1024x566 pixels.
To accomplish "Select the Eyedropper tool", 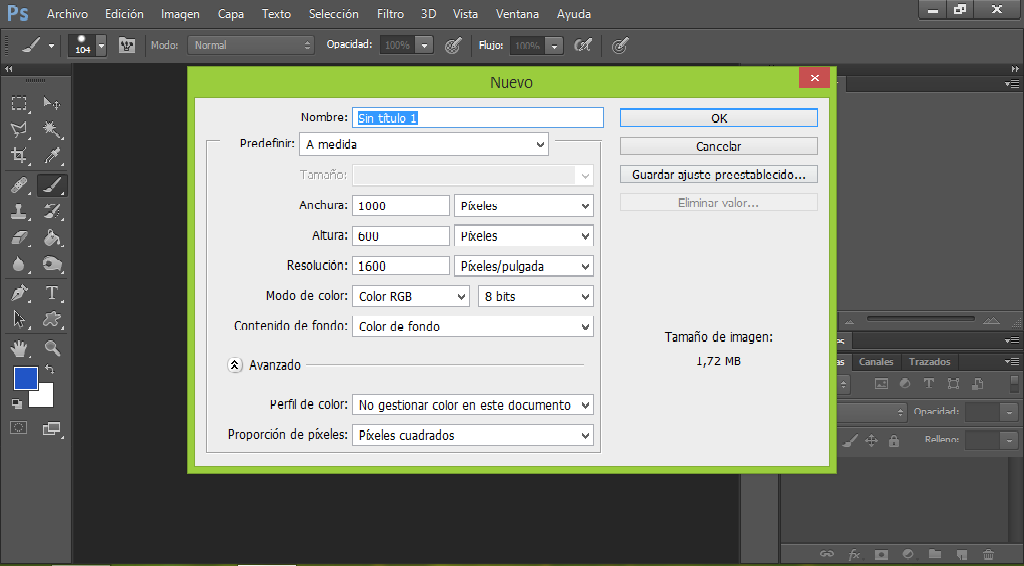I will coord(52,156).
